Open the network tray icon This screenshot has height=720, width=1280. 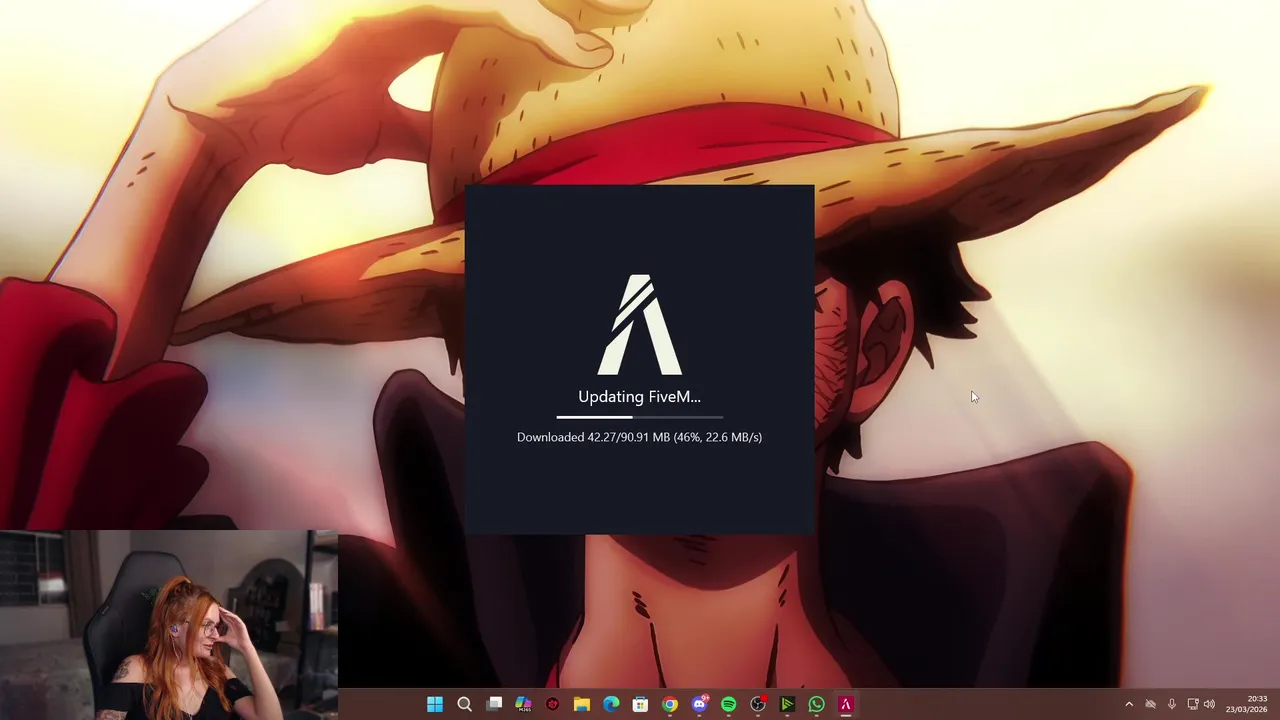tap(1192, 704)
